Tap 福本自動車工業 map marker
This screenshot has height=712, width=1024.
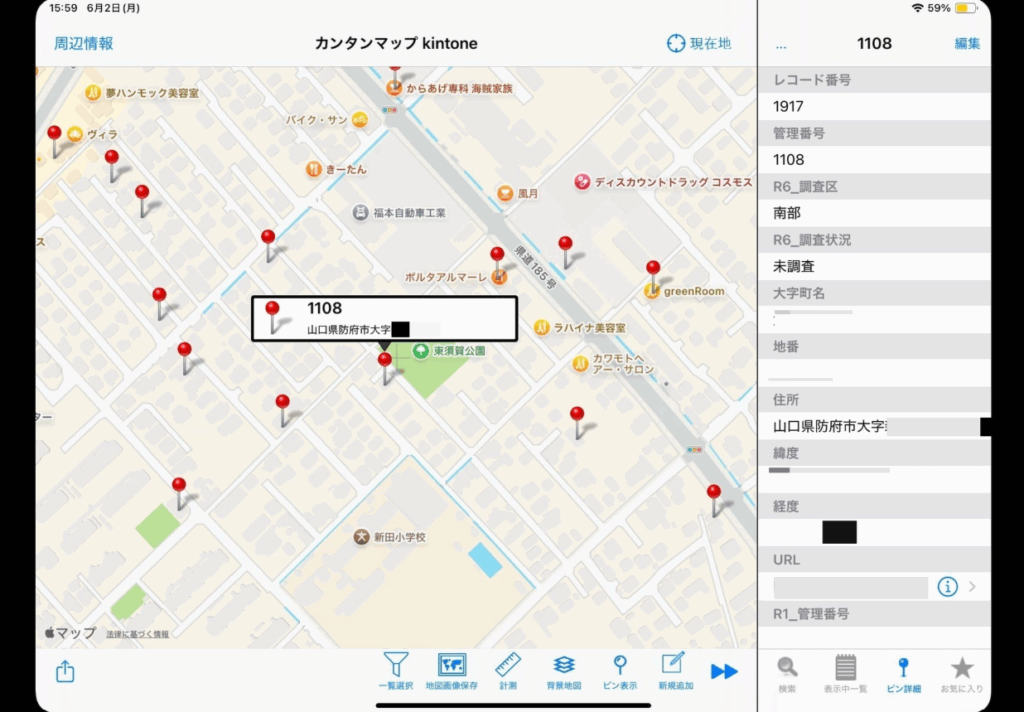click(360, 212)
